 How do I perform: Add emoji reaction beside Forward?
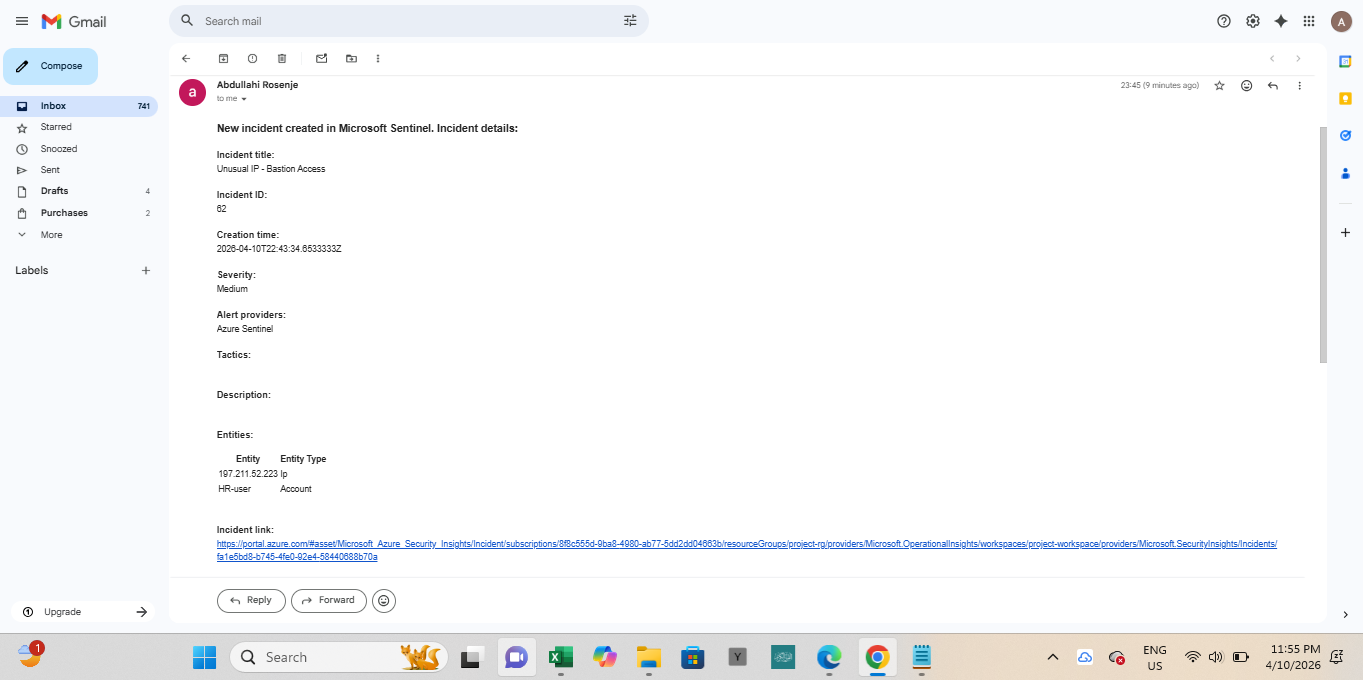pyautogui.click(x=383, y=601)
